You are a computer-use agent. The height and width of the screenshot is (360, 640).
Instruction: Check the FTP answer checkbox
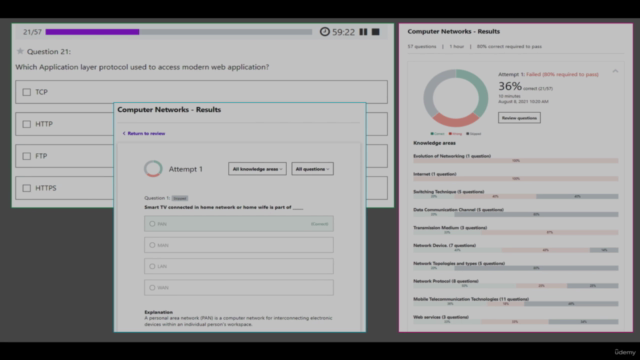click(x=27, y=156)
